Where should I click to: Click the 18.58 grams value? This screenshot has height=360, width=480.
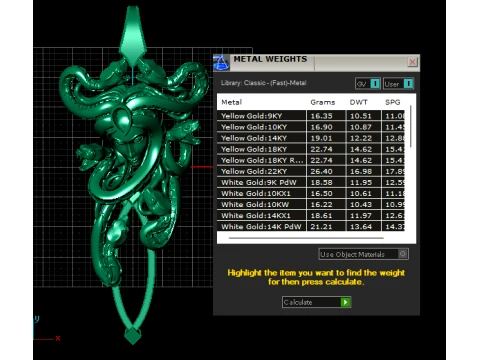pyautogui.click(x=321, y=182)
